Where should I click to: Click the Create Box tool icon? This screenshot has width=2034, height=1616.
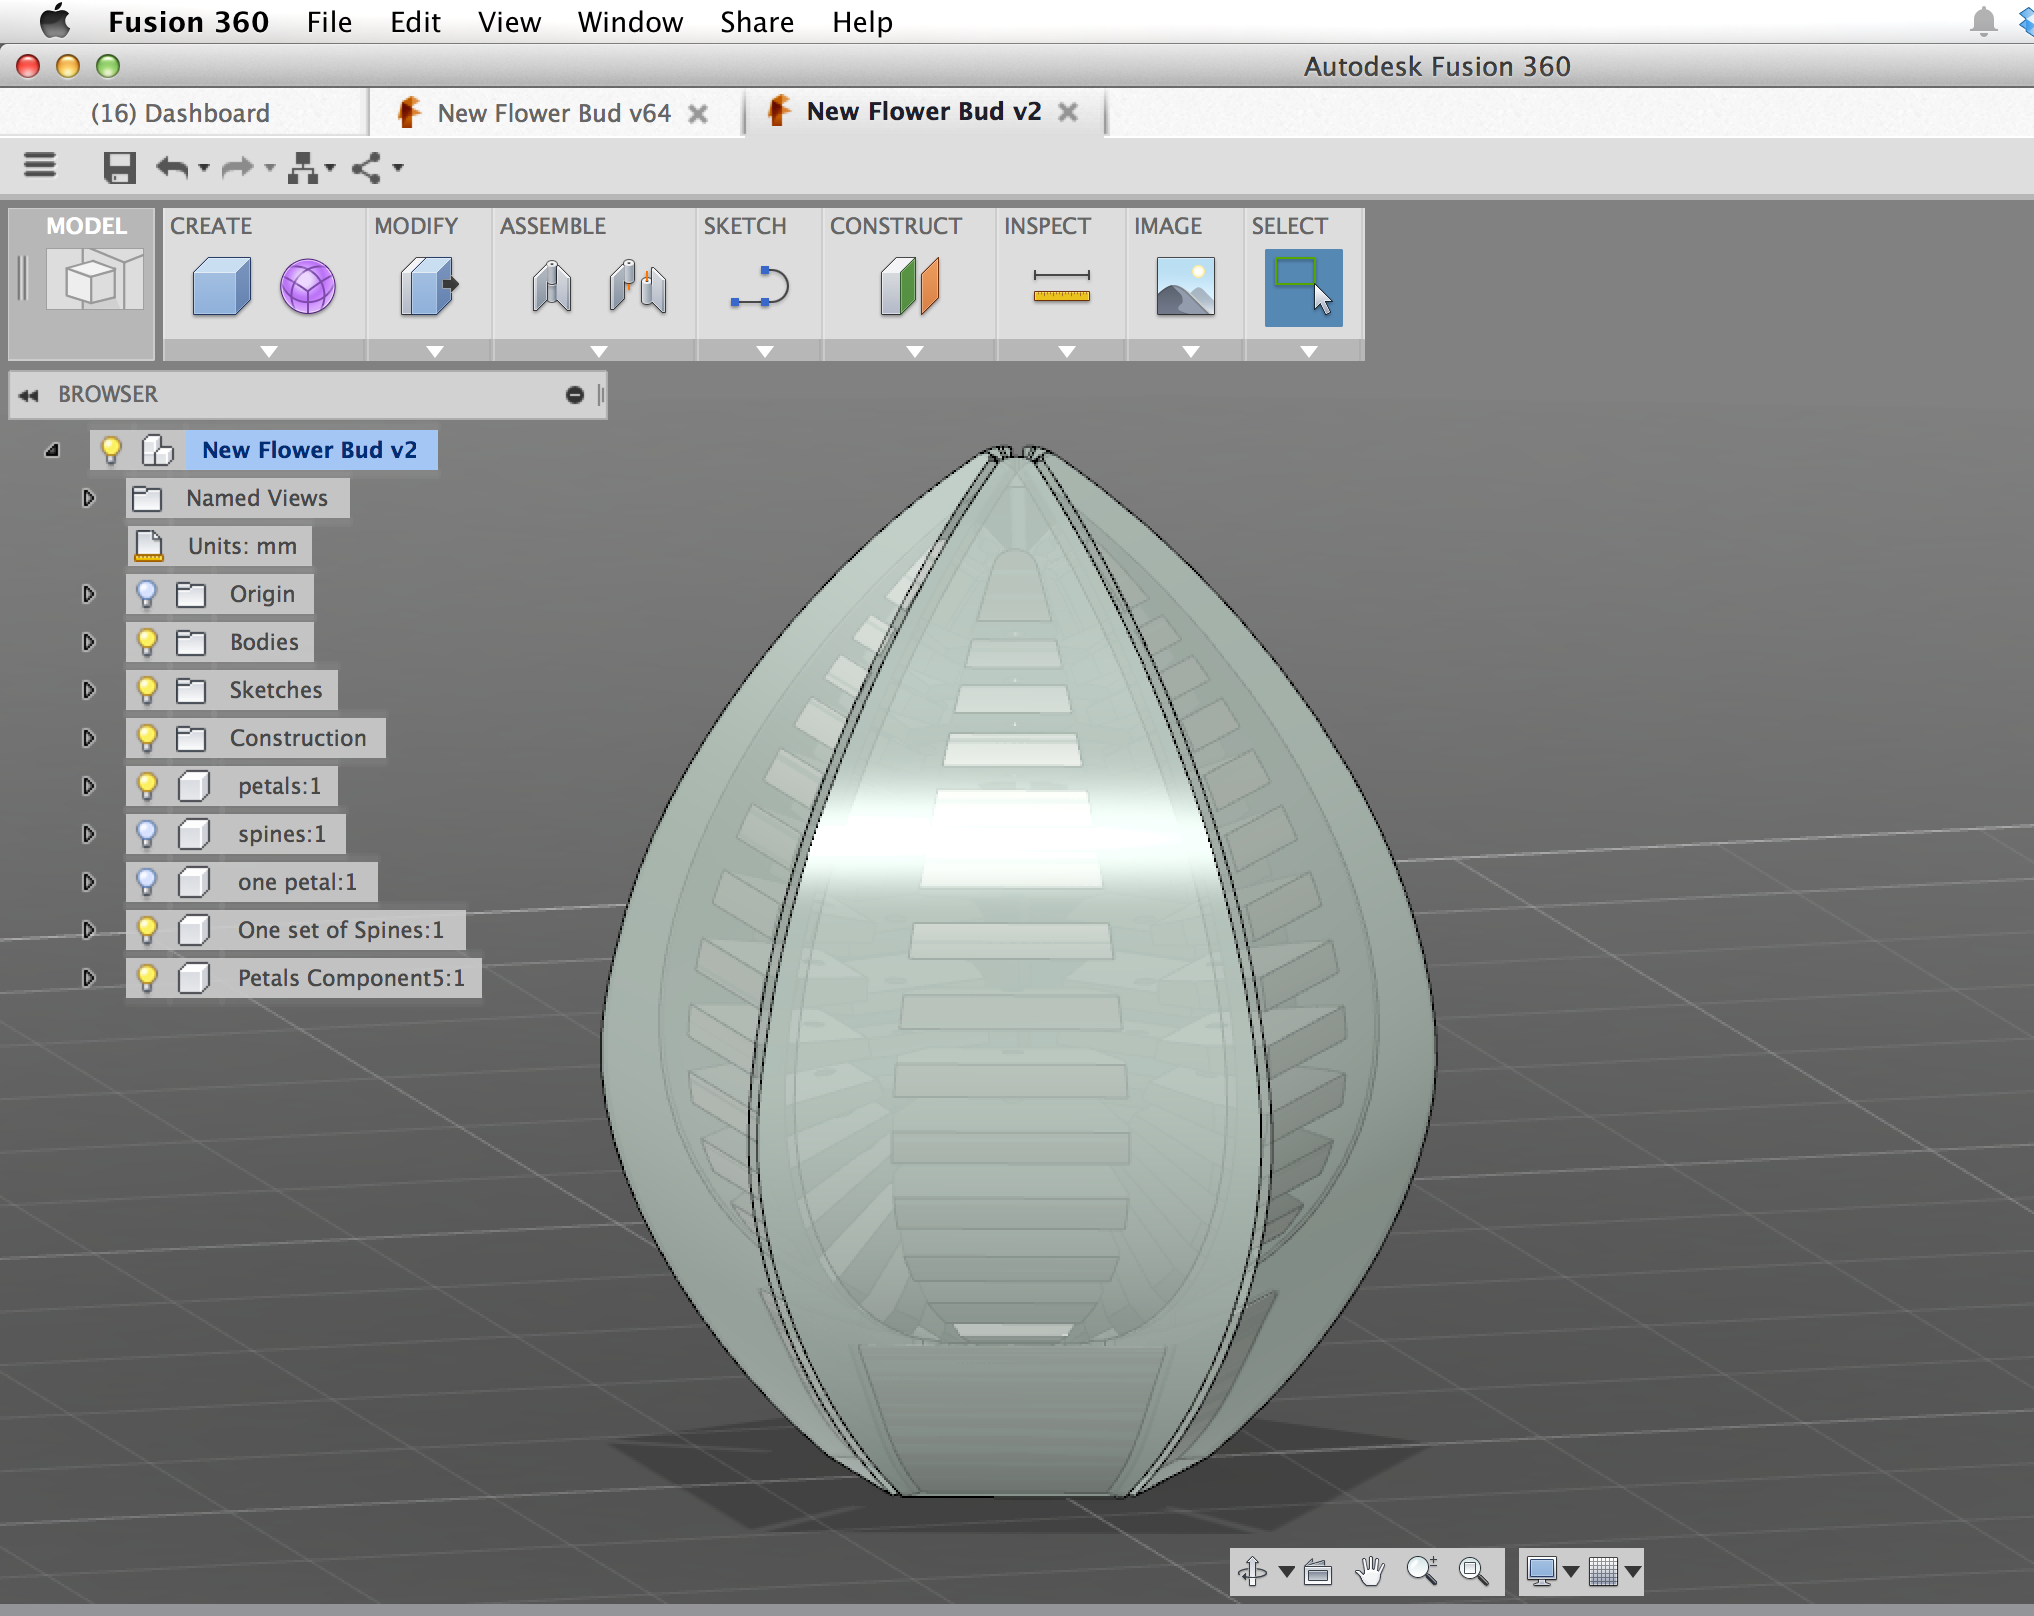(x=221, y=287)
